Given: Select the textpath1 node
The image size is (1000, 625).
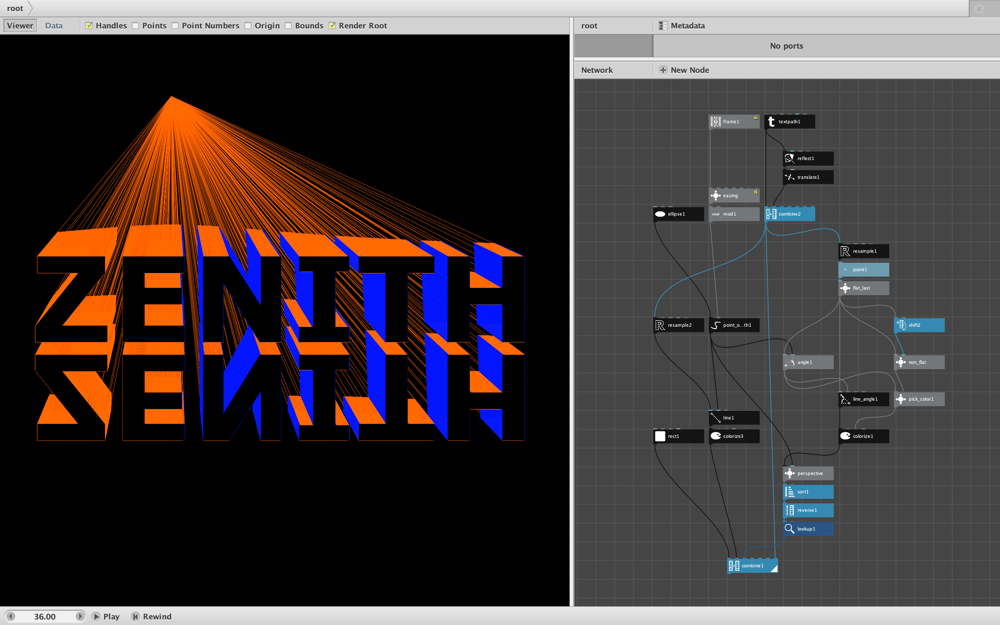Looking at the screenshot, I should click(790, 121).
